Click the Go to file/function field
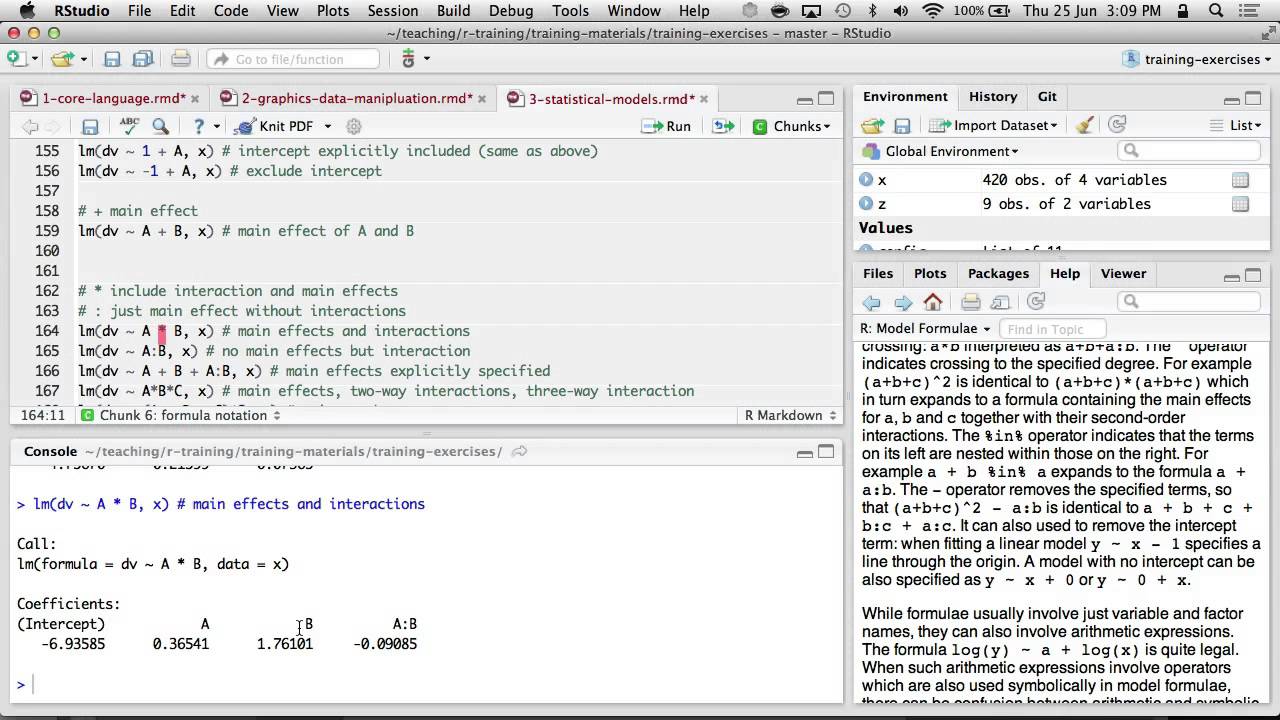This screenshot has width=1280, height=720. coord(293,59)
